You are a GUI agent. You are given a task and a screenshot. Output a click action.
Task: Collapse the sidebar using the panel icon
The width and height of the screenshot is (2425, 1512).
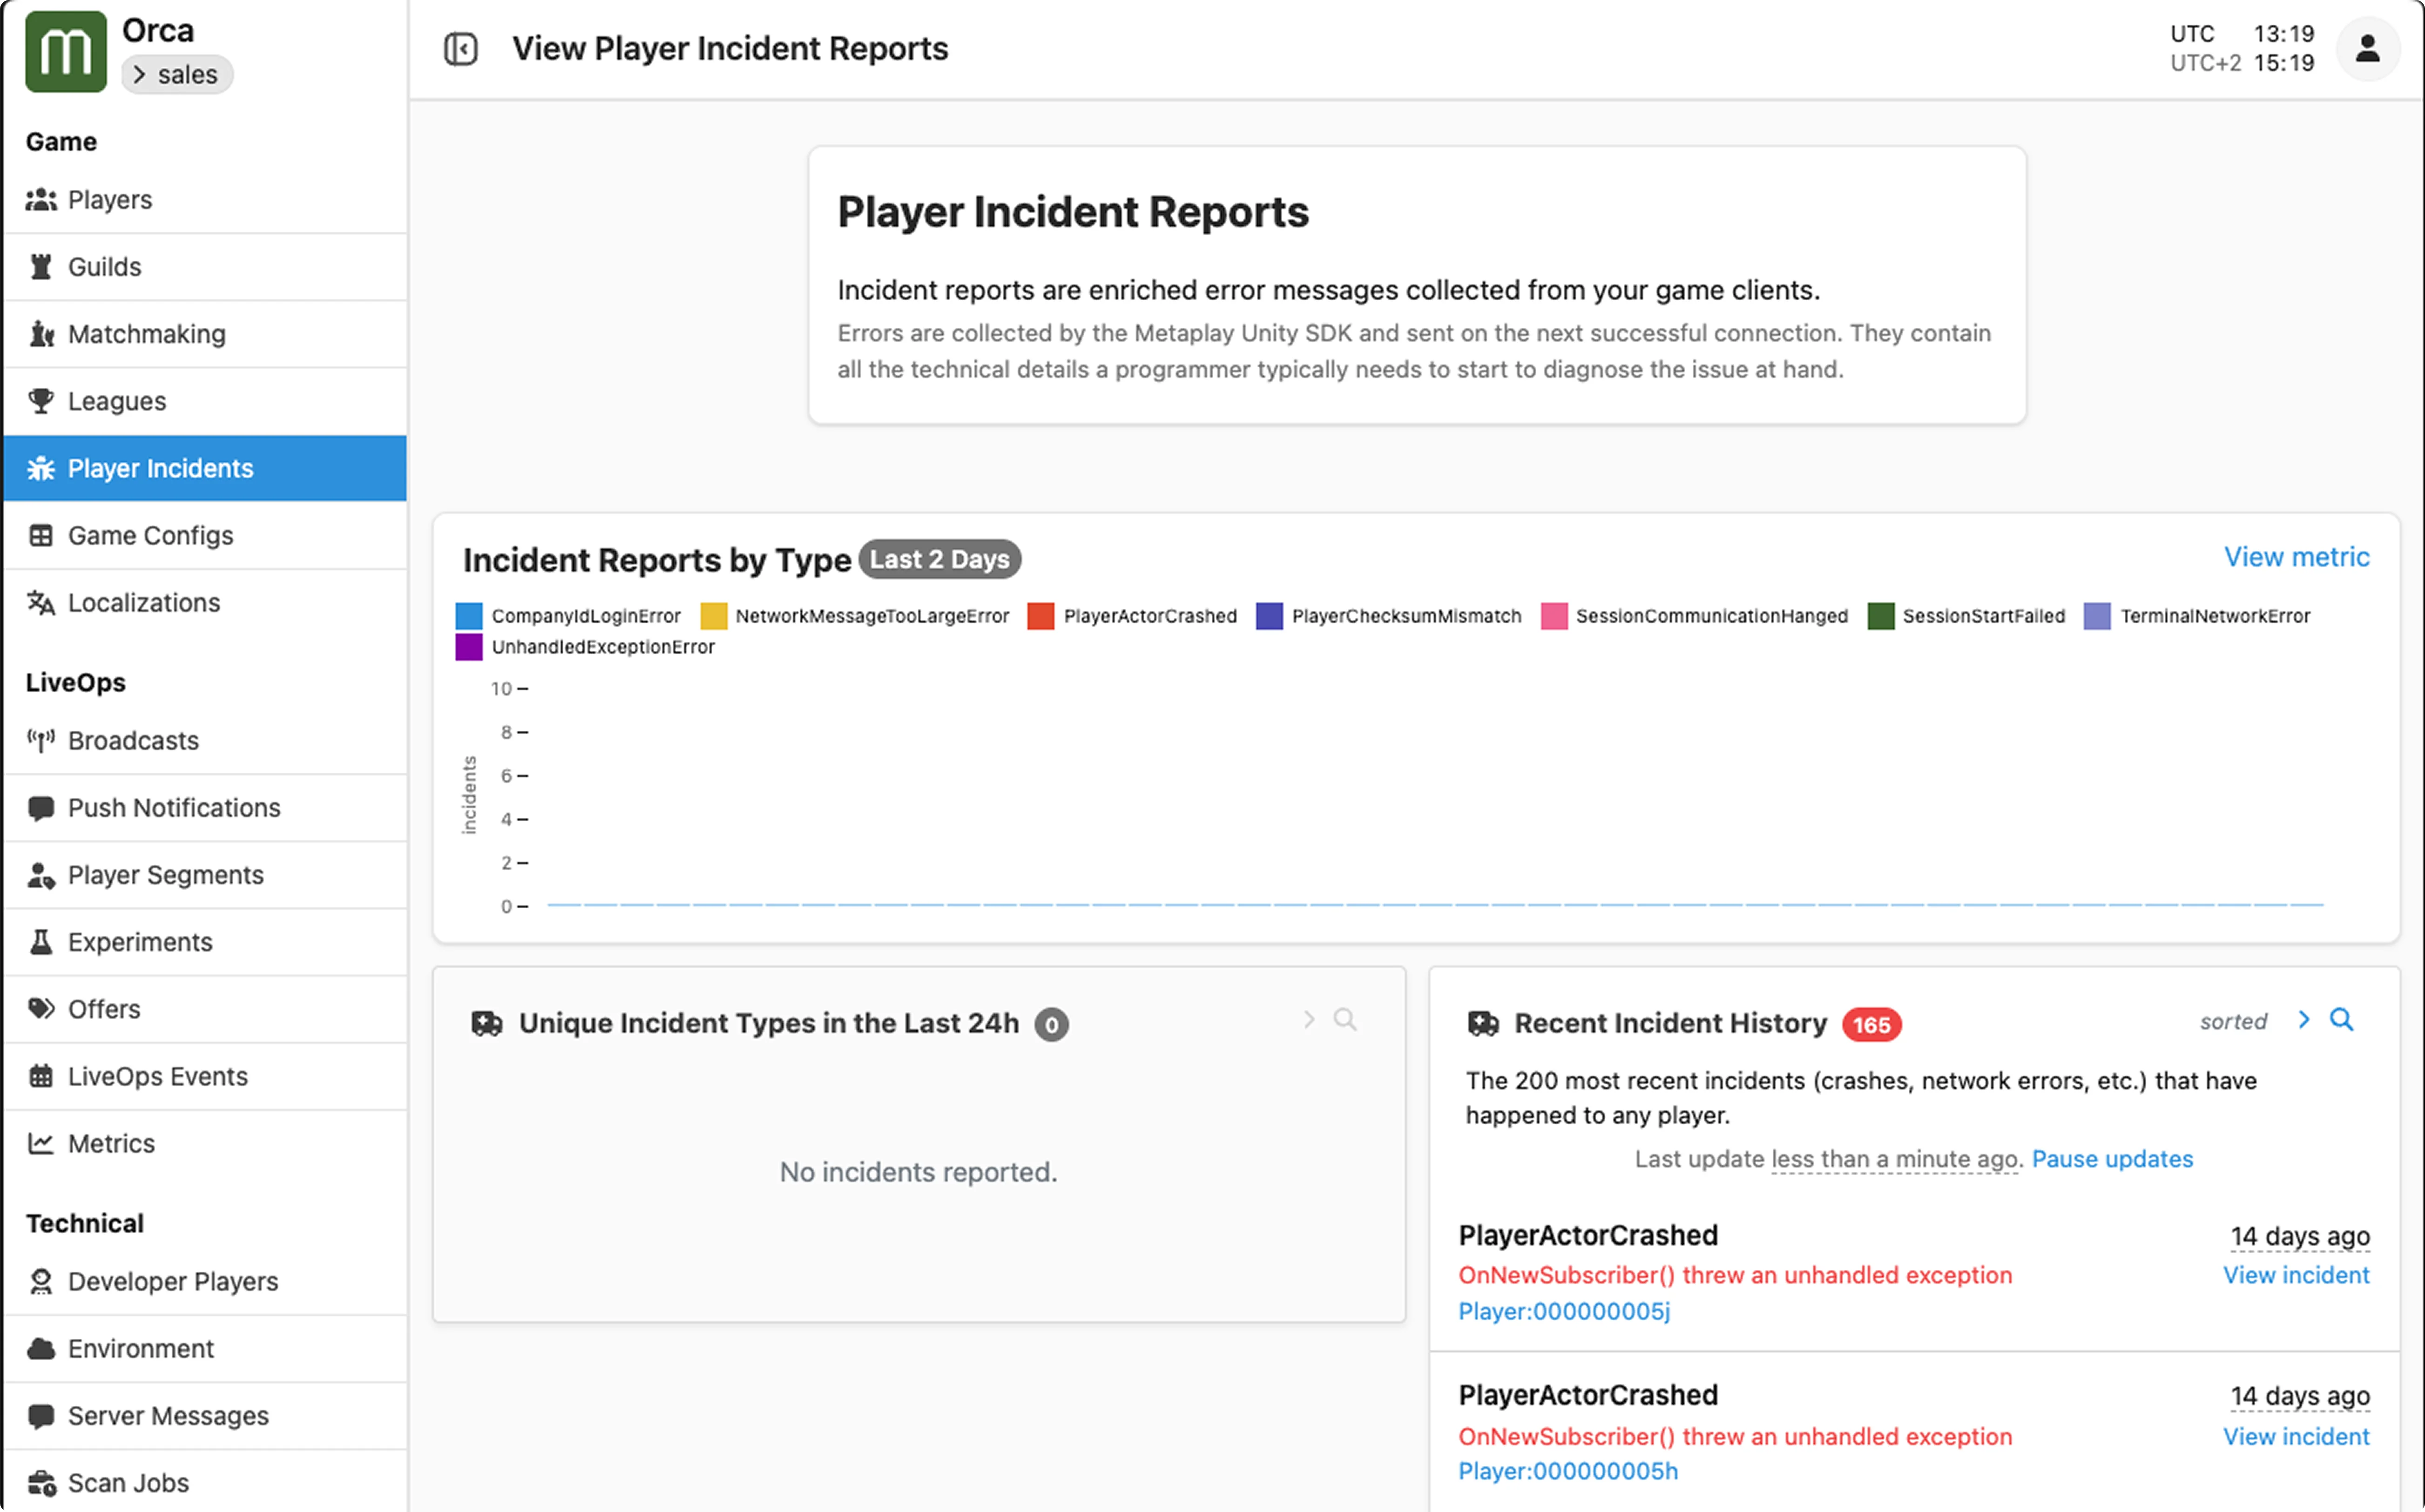click(x=460, y=47)
